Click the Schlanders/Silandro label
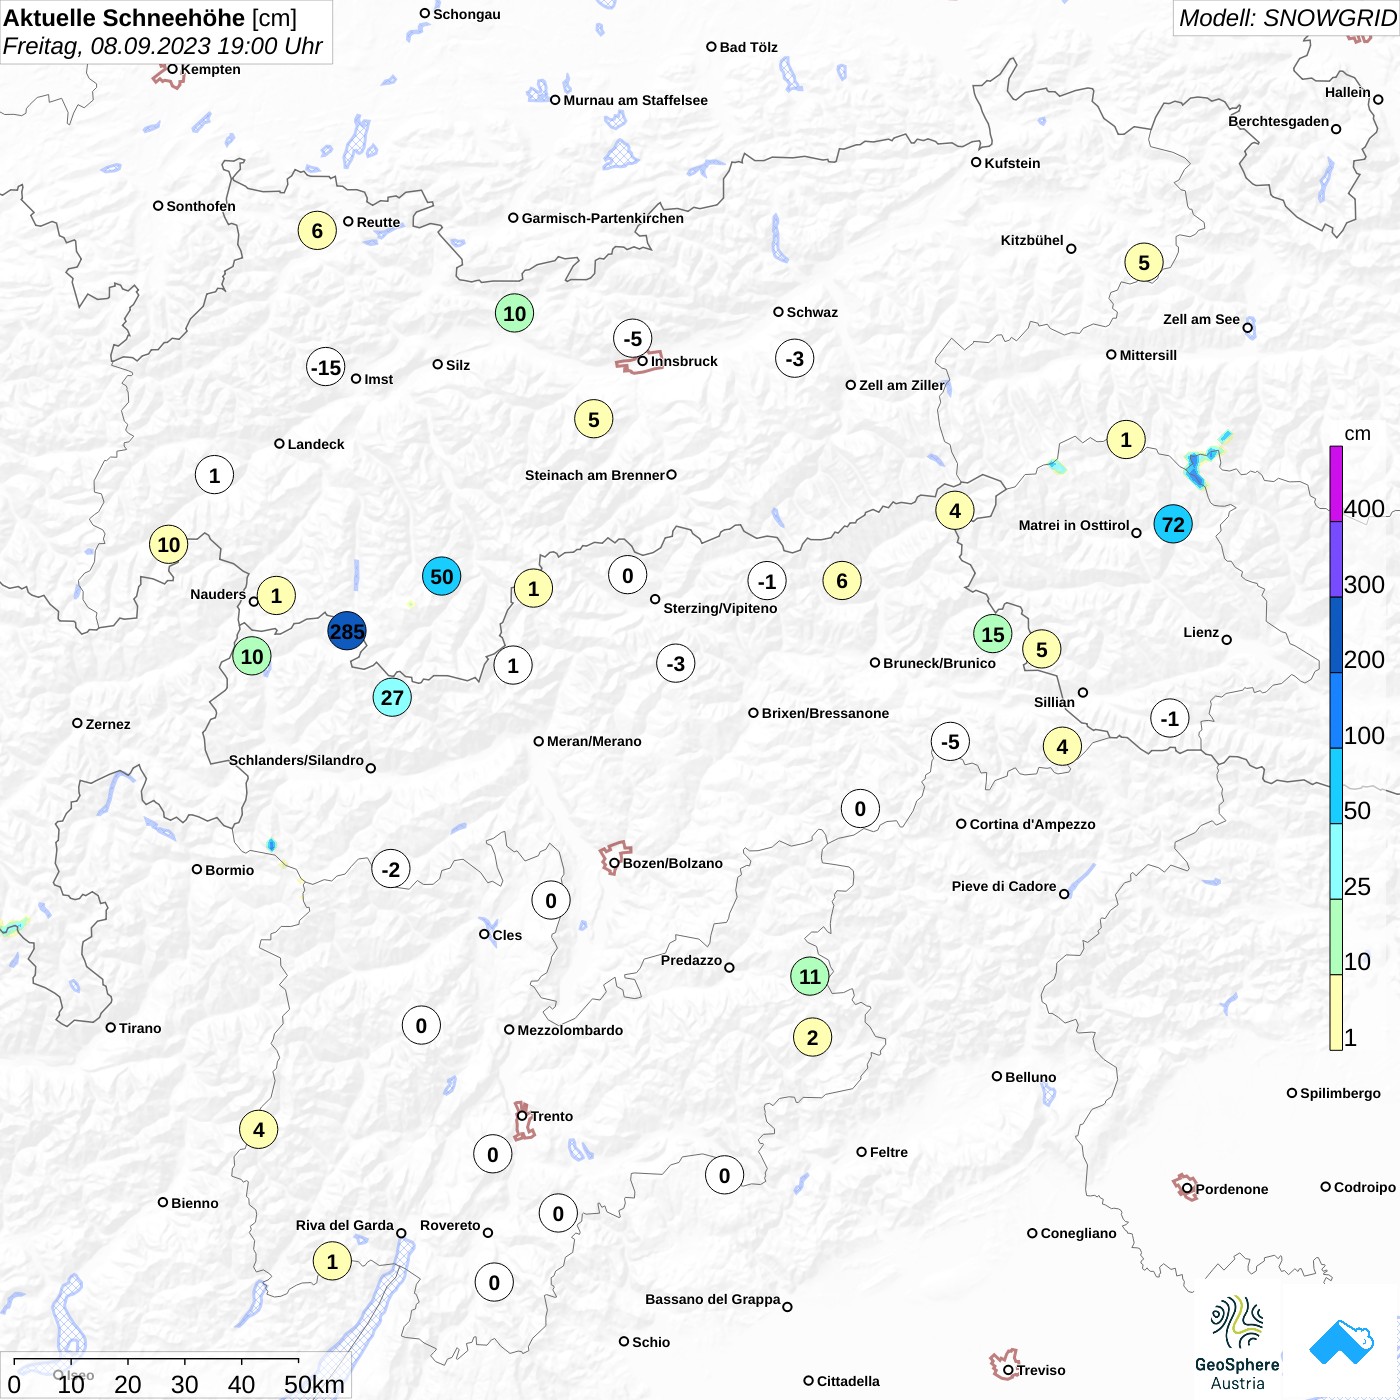The height and width of the screenshot is (1400, 1400). 296,760
